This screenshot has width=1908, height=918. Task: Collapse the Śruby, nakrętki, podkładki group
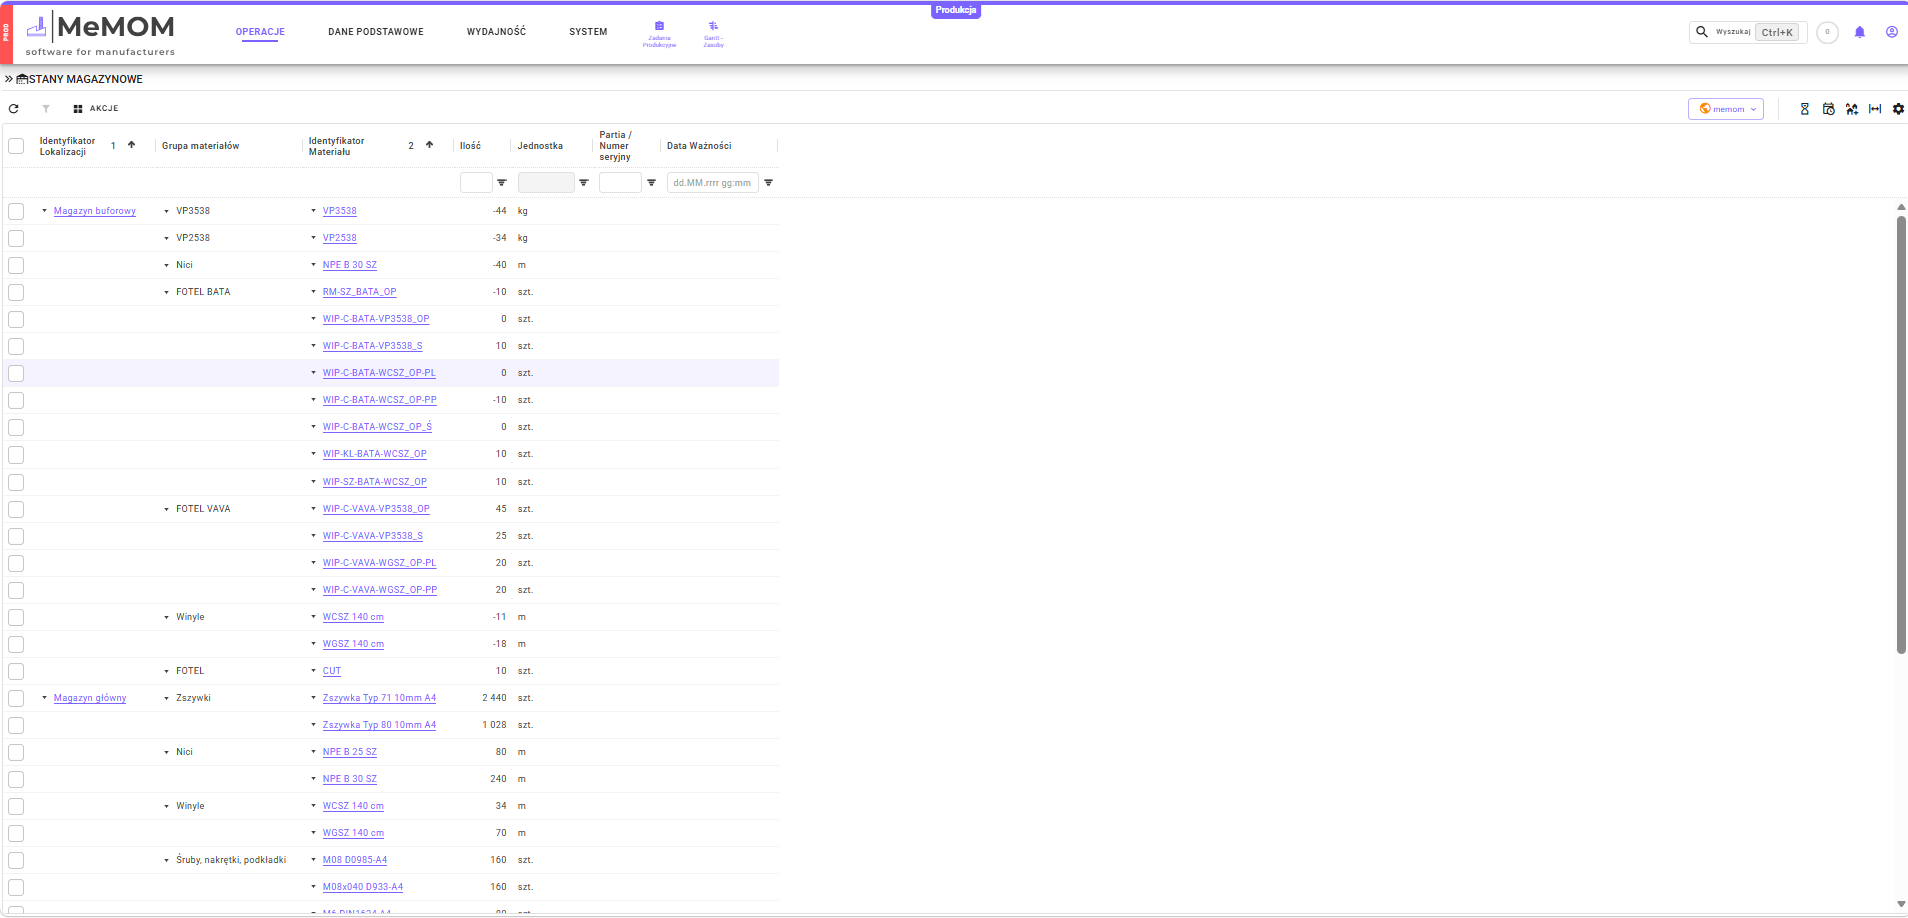[166, 860]
